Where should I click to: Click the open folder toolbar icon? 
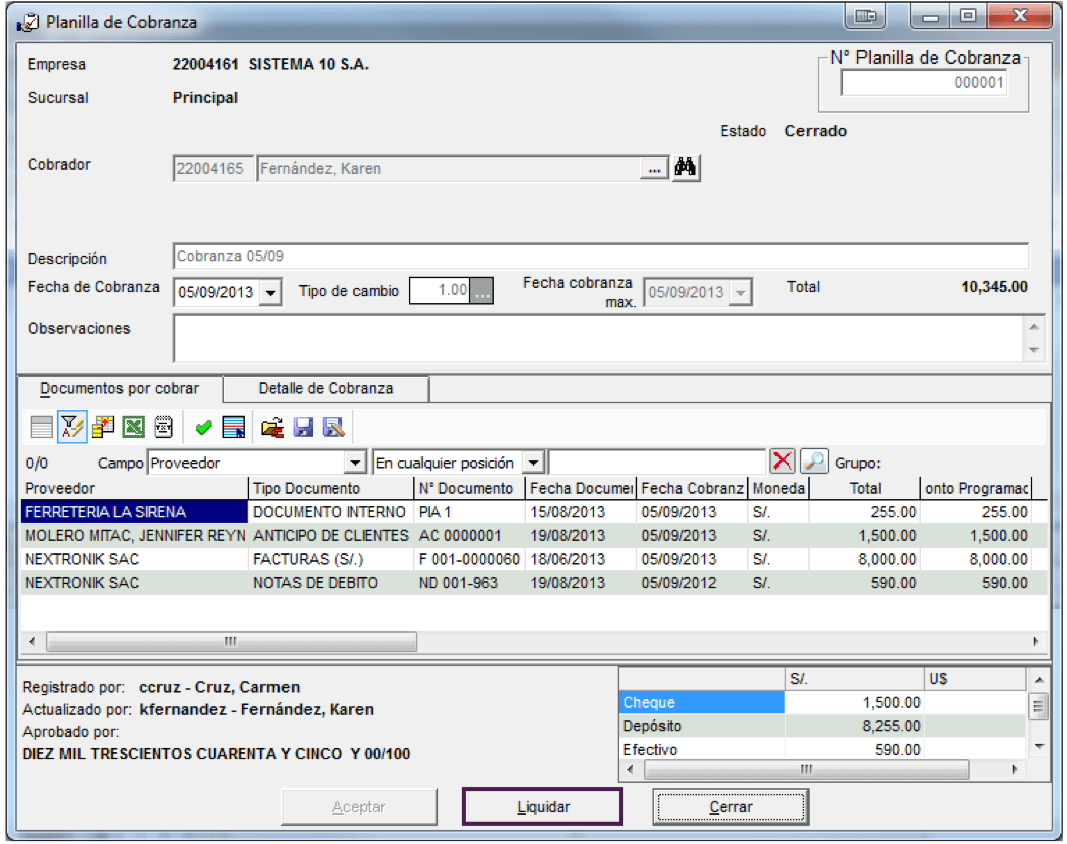[x=272, y=427]
